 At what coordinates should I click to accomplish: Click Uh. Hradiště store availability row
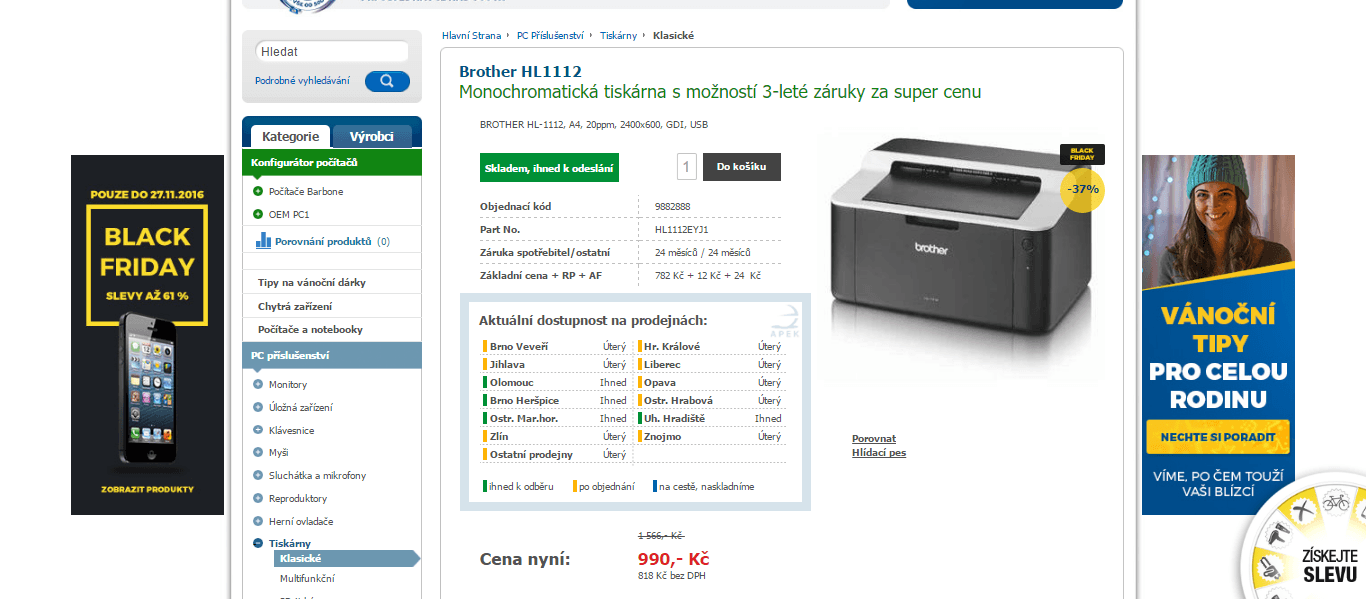point(710,418)
